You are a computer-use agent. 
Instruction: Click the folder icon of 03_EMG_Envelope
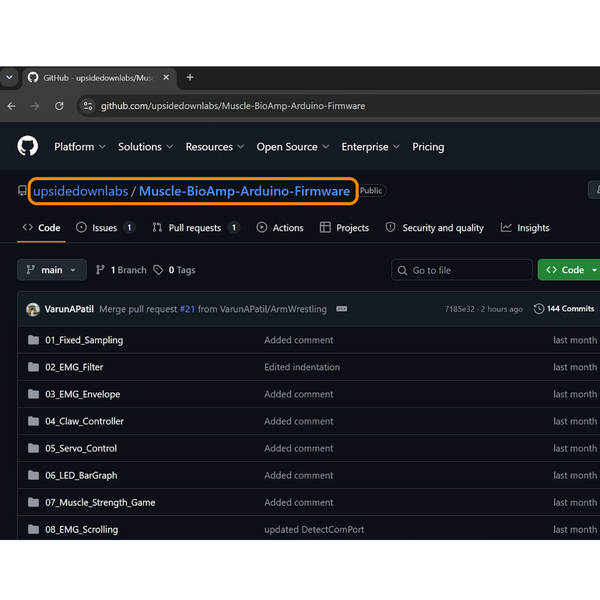33,394
